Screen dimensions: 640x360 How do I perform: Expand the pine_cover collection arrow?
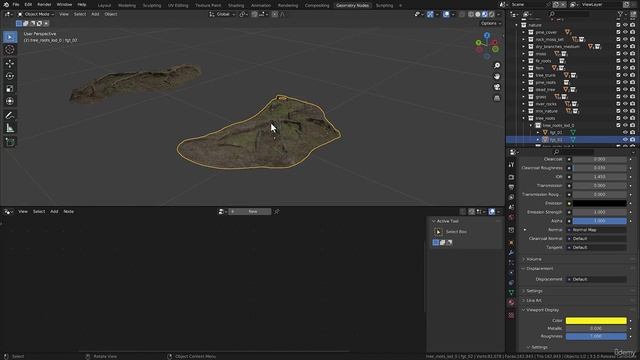tap(524, 32)
